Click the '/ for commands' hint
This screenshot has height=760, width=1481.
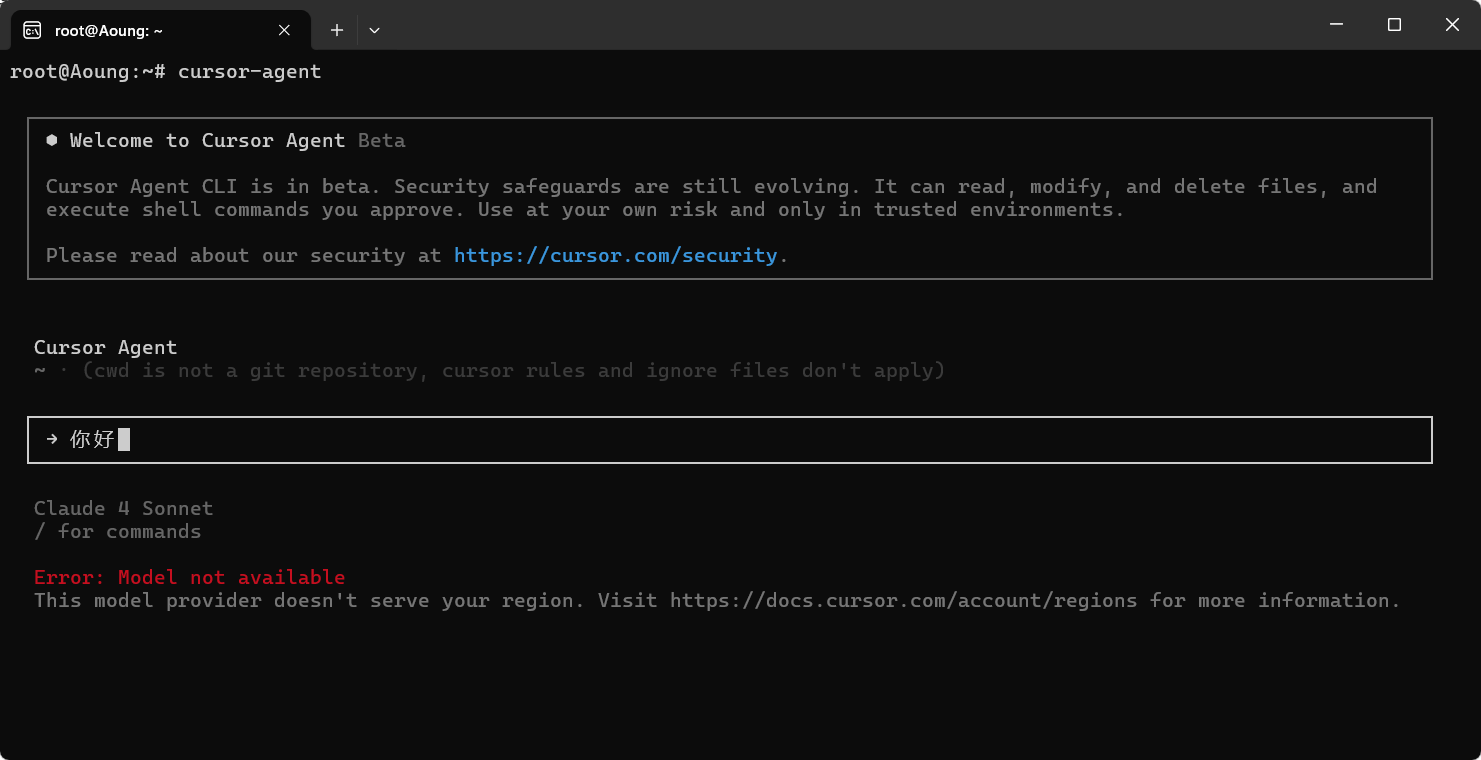click(x=117, y=531)
